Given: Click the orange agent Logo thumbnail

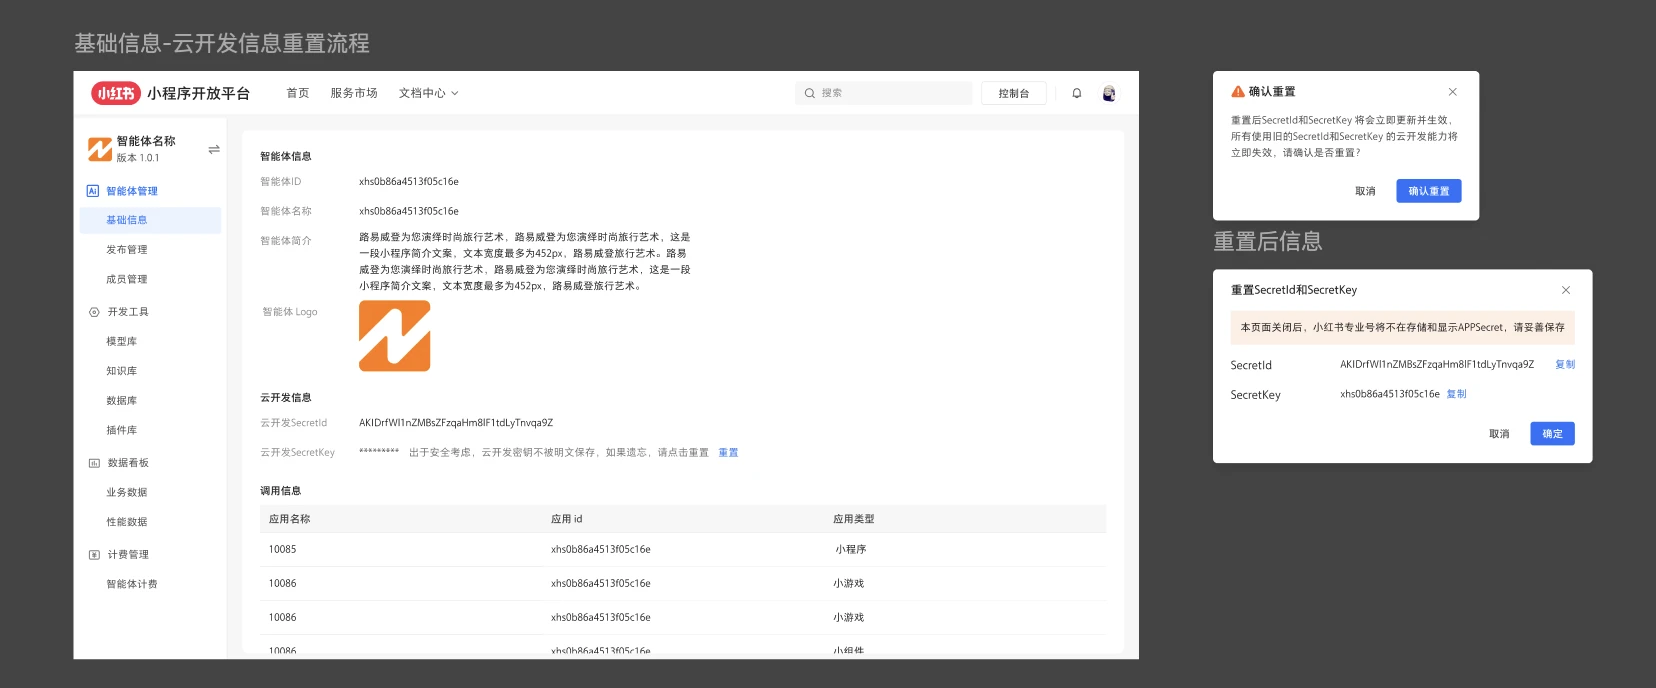Looking at the screenshot, I should coord(395,336).
